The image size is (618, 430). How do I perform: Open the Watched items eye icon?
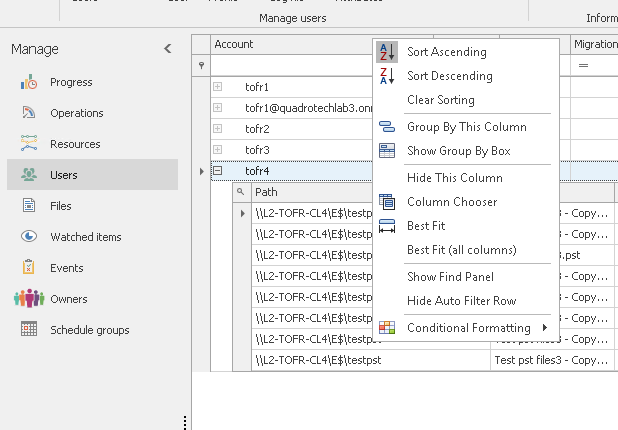[29, 236]
